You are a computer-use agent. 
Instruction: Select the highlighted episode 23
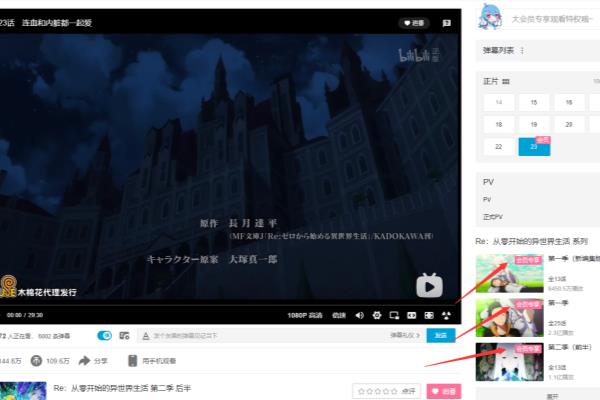534,147
